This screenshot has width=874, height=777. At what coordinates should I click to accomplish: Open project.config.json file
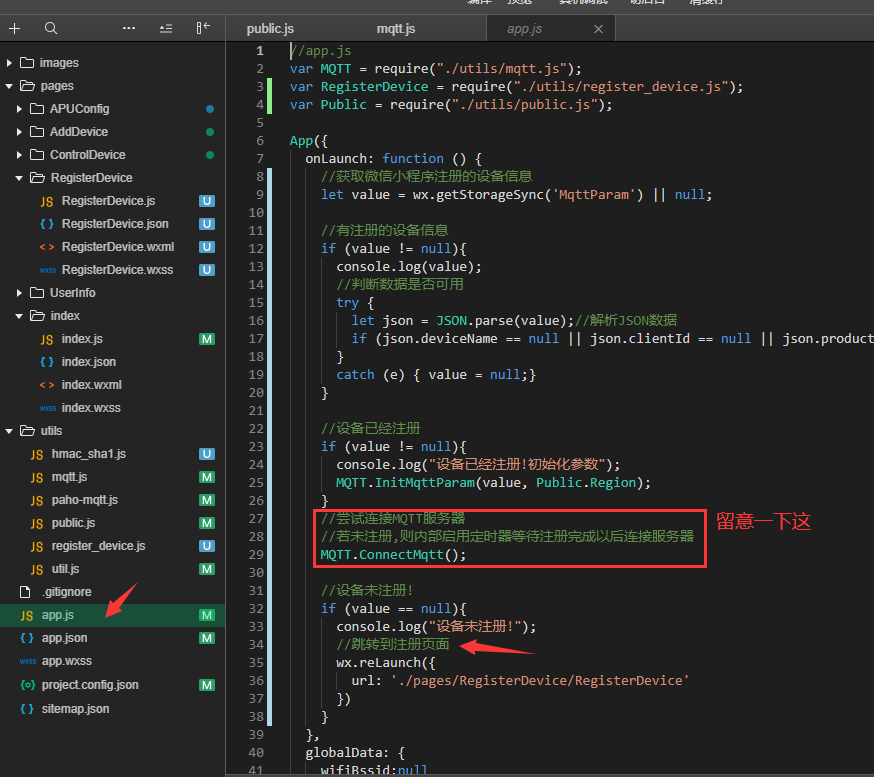(90, 685)
